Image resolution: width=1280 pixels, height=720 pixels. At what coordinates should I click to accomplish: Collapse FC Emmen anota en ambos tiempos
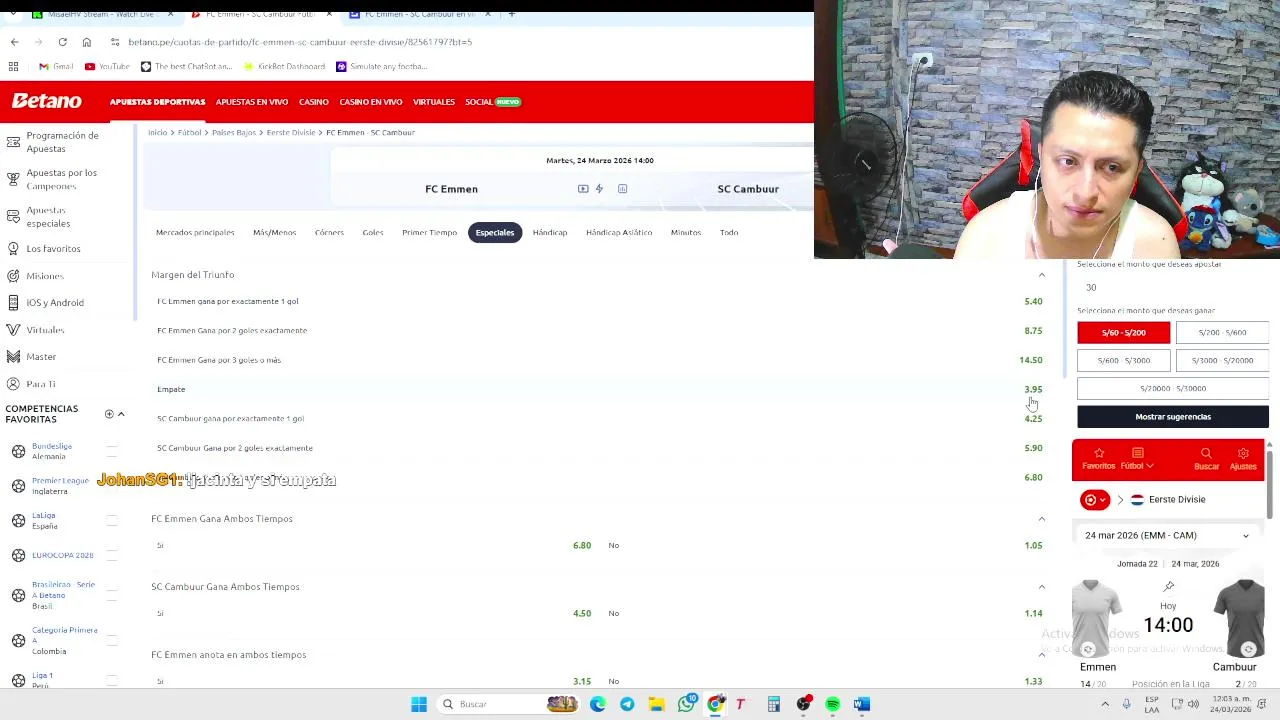tap(1041, 655)
